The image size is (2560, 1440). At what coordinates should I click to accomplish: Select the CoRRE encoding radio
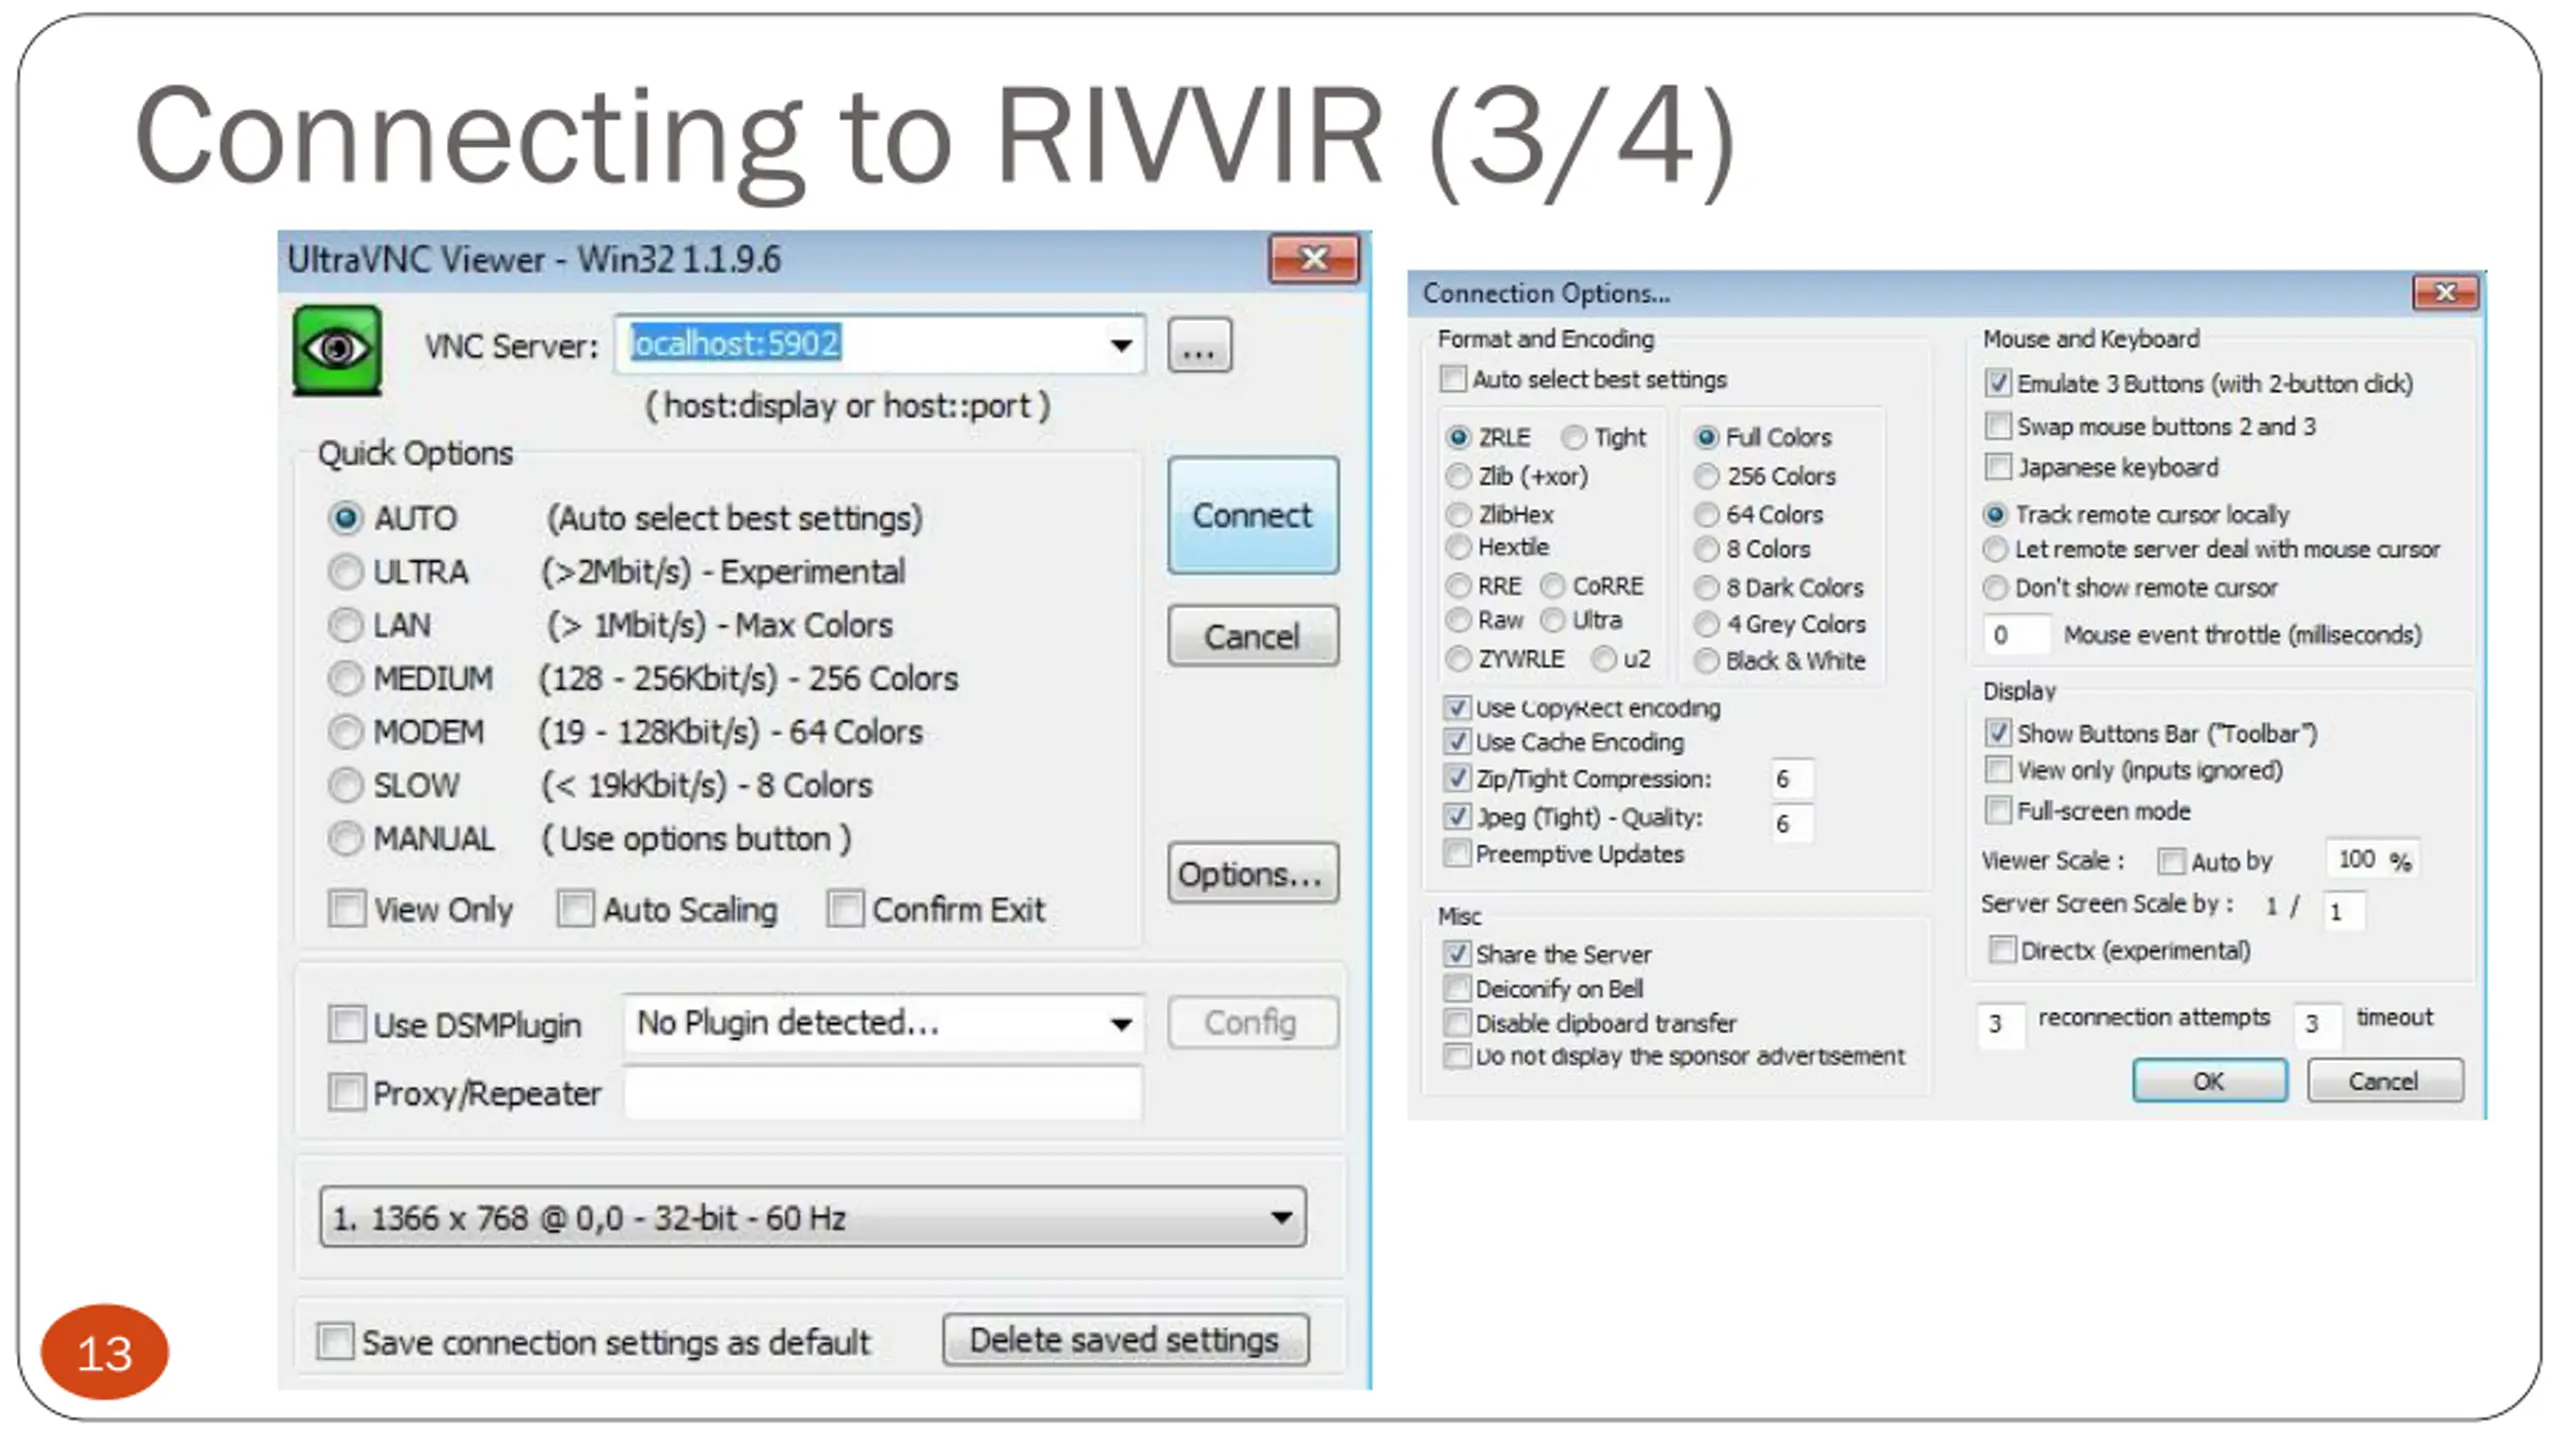point(1552,585)
